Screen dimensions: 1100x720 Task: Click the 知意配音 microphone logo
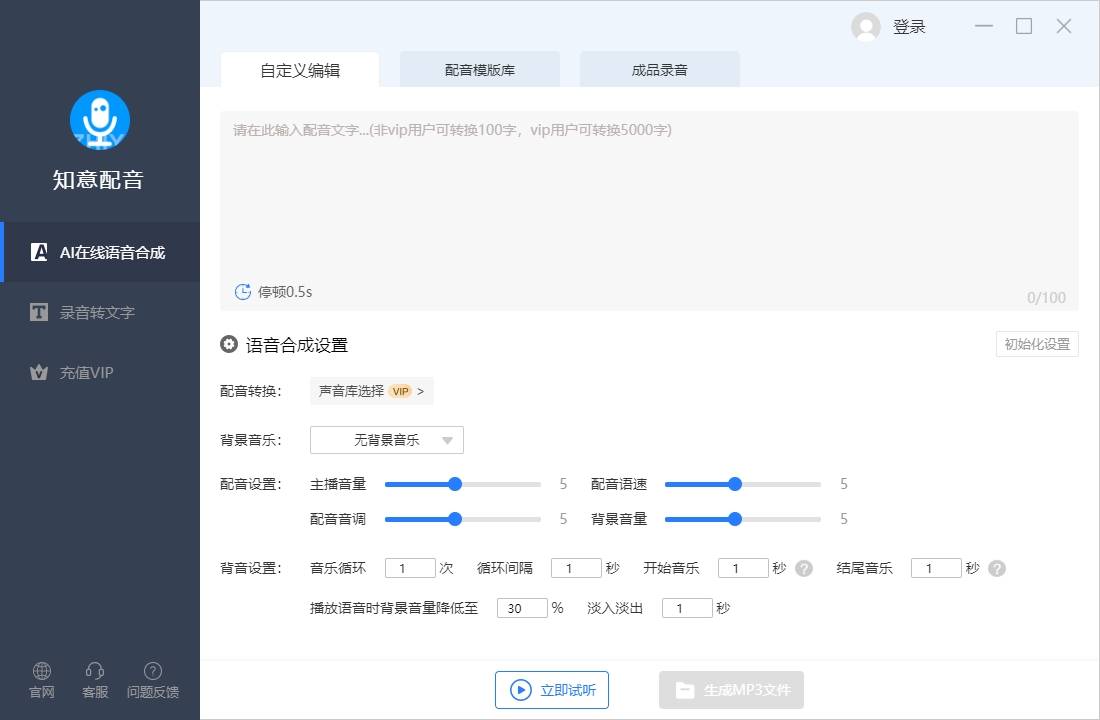coord(100,120)
